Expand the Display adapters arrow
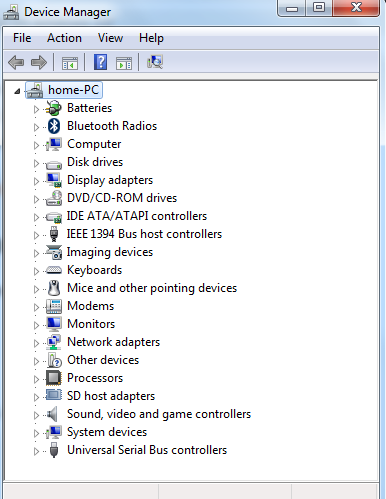The image size is (386, 499). [x=36, y=181]
